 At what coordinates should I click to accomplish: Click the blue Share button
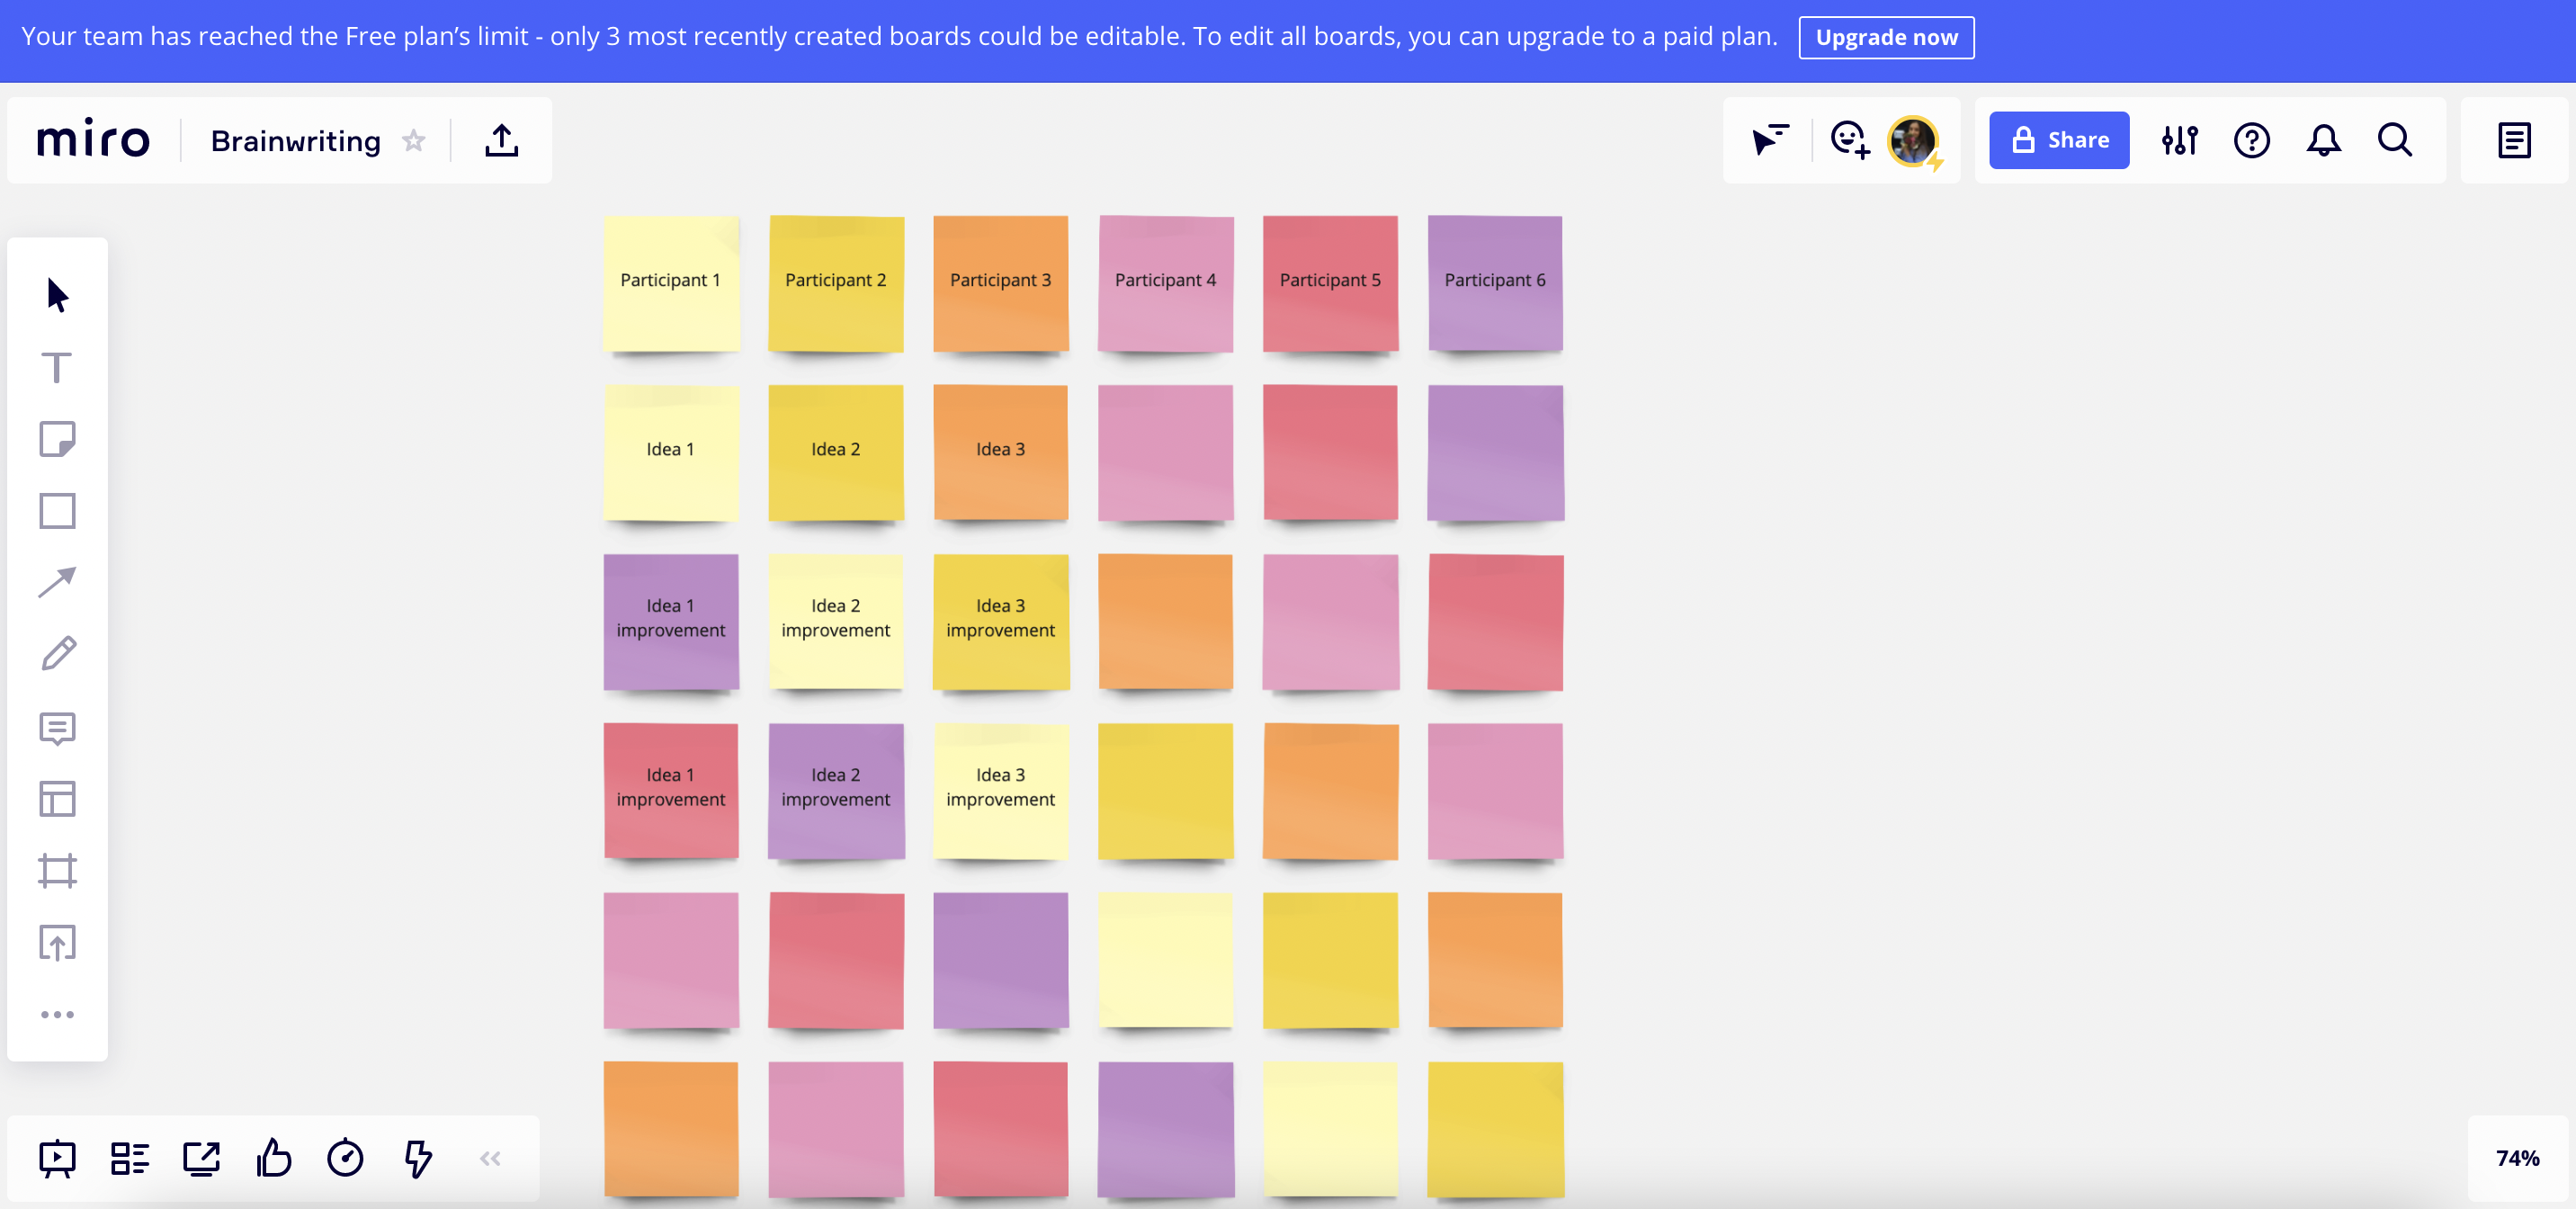(x=2058, y=140)
